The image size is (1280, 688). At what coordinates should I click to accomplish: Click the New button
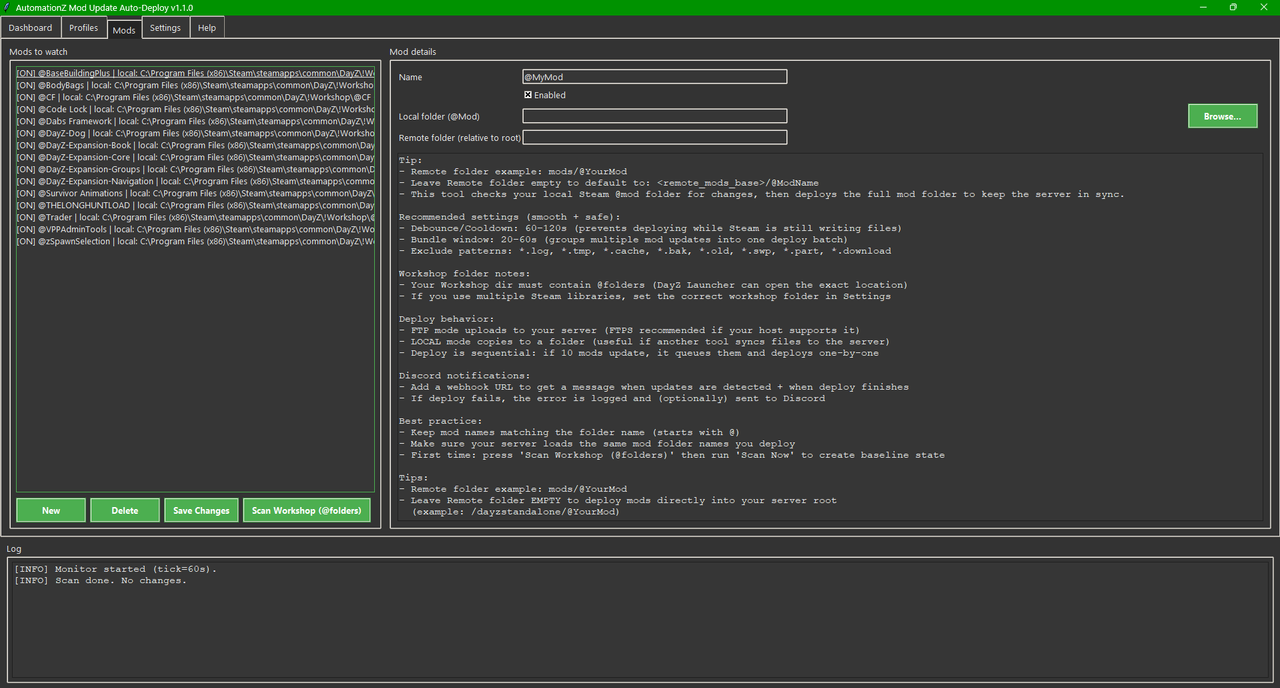point(51,510)
